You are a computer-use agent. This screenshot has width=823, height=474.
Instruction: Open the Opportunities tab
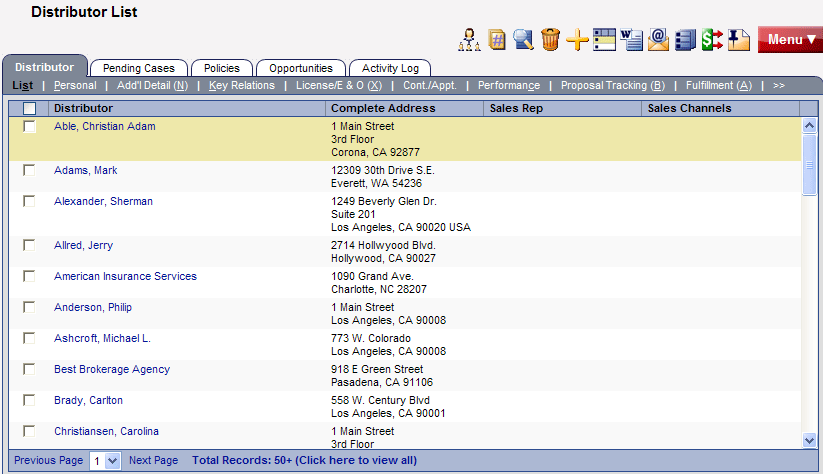click(301, 68)
